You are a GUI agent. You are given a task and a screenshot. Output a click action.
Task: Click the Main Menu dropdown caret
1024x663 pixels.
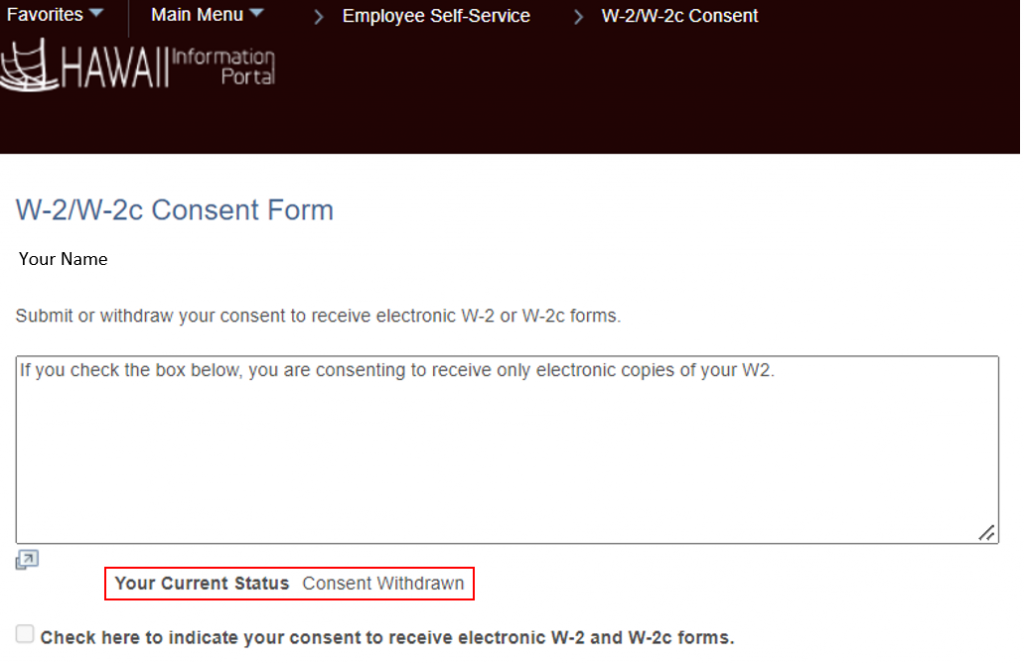click(257, 13)
